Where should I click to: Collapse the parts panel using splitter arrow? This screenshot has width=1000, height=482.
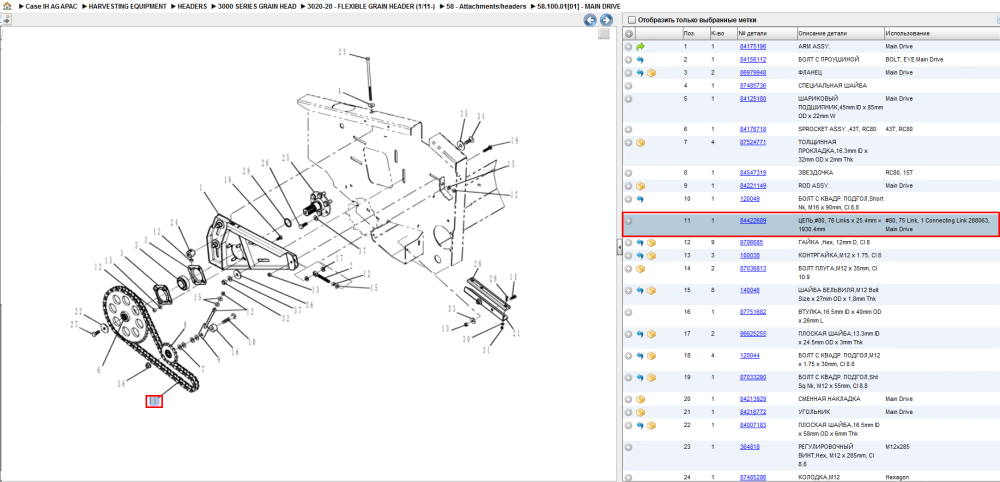pyautogui.click(x=619, y=247)
